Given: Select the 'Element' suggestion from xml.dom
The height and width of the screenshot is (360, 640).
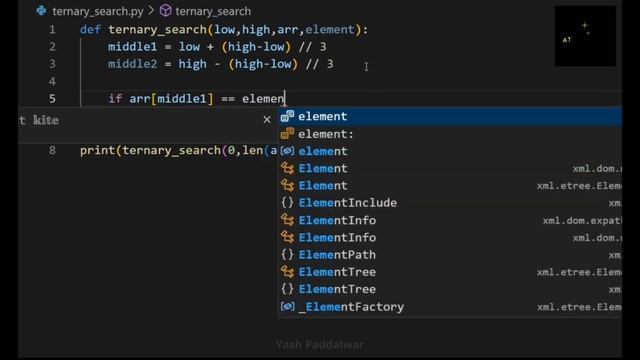Looking at the screenshot, I should [450, 168].
